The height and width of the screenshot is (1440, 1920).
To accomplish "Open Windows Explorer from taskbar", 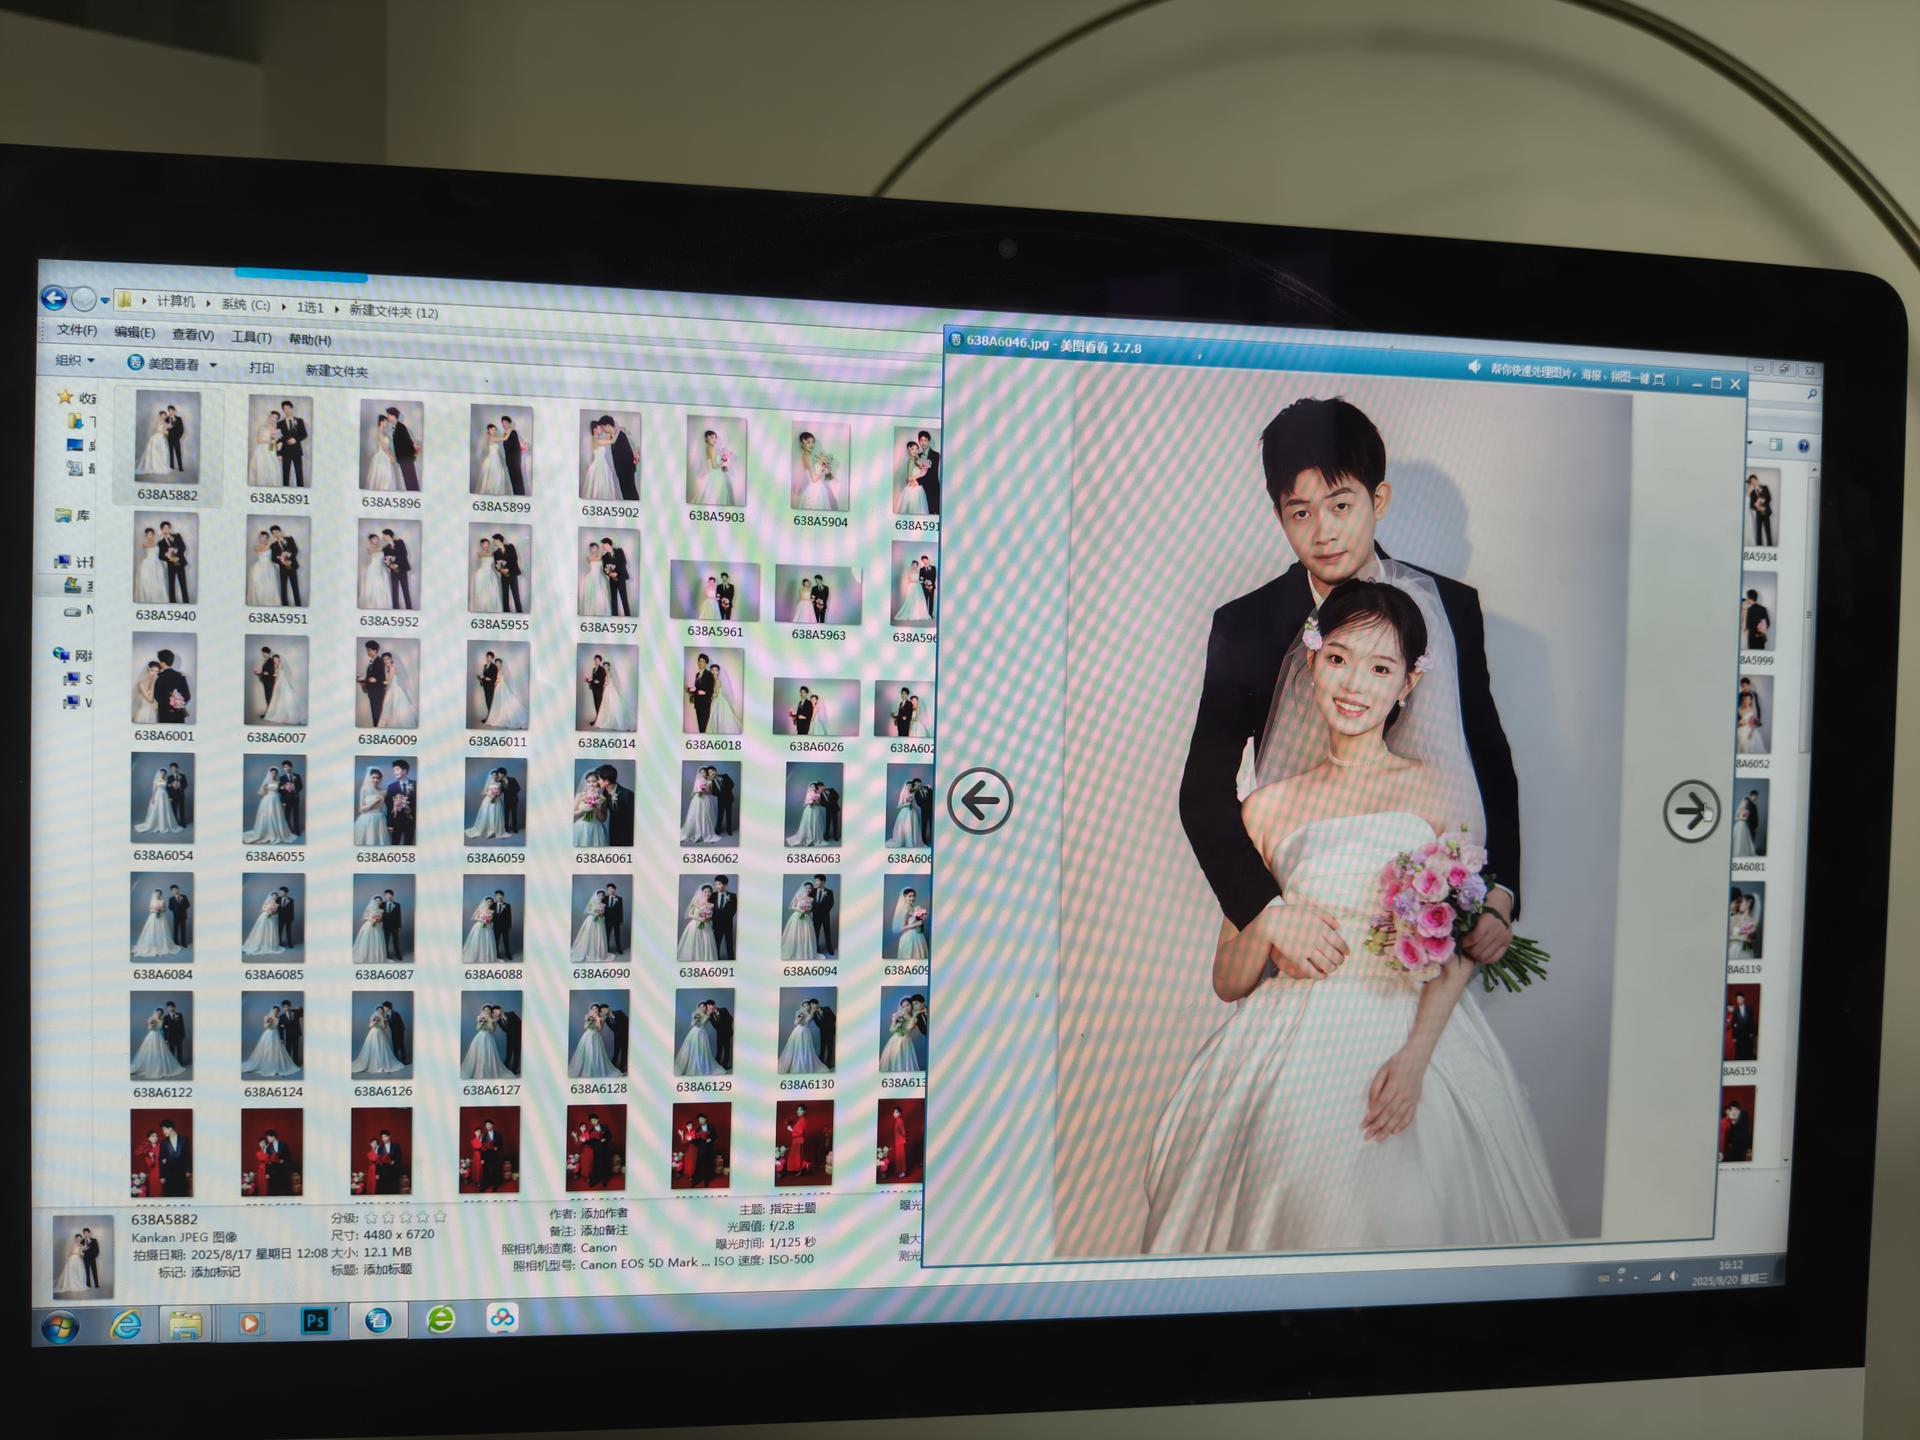I will tap(185, 1325).
